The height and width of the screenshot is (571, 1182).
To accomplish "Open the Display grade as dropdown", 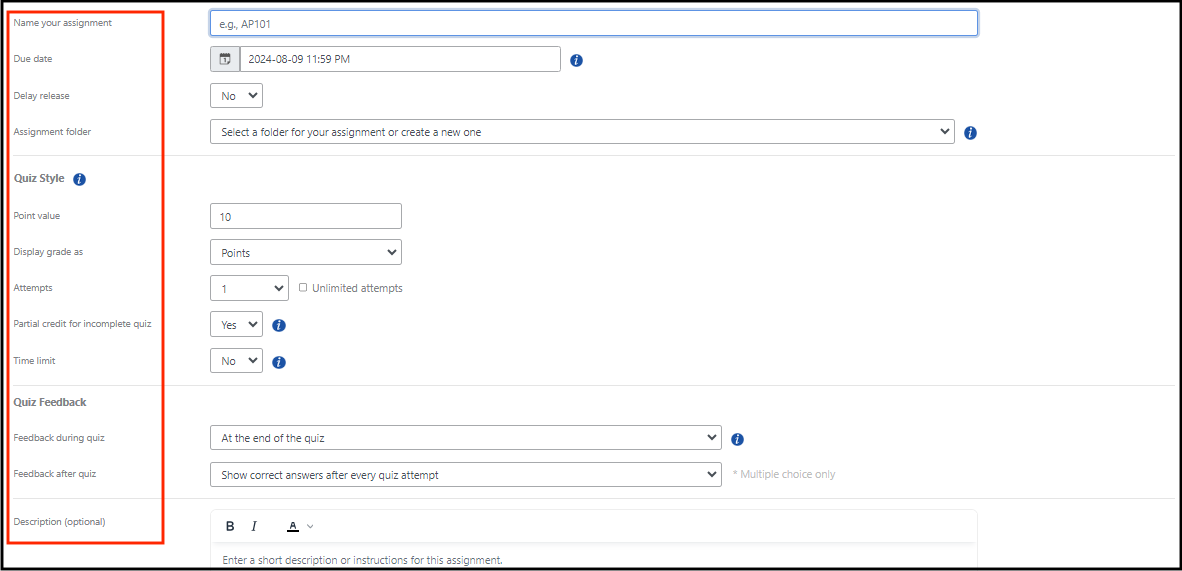I will [x=305, y=252].
